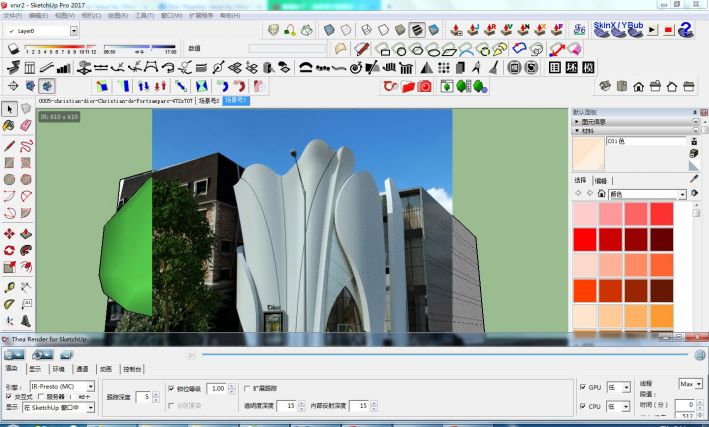This screenshot has width=709, height=427.
Task: Click the third Thea save image button
Action: coord(66,355)
